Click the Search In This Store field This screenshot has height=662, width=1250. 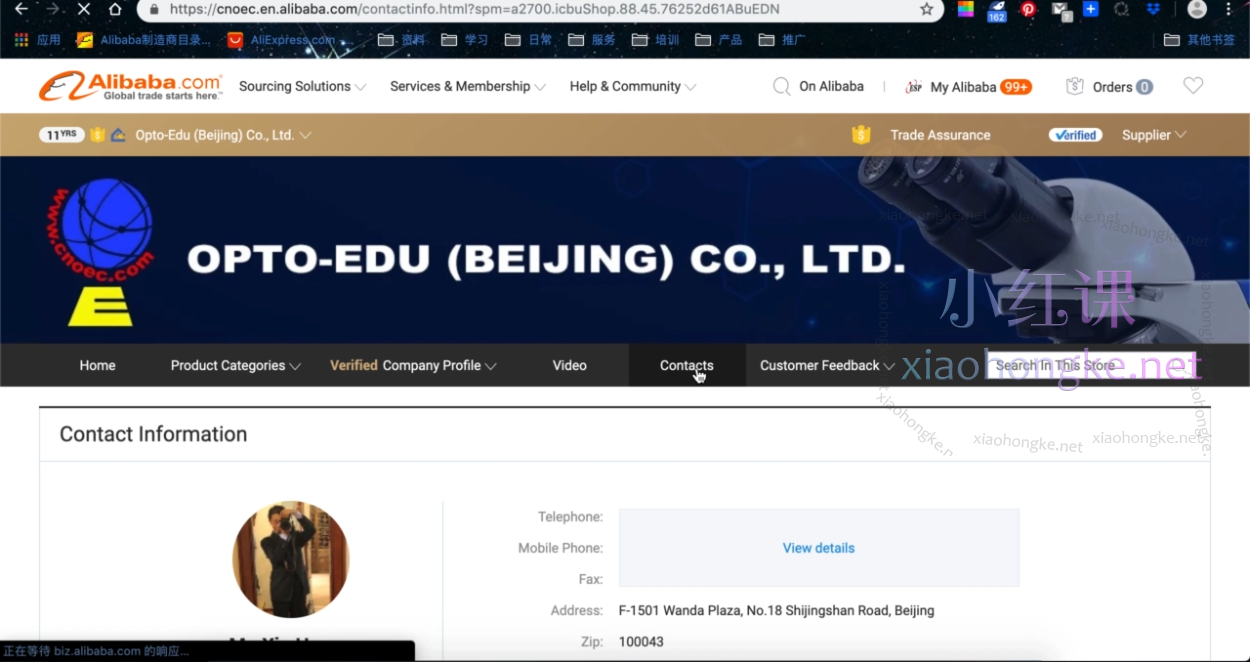(1090, 366)
